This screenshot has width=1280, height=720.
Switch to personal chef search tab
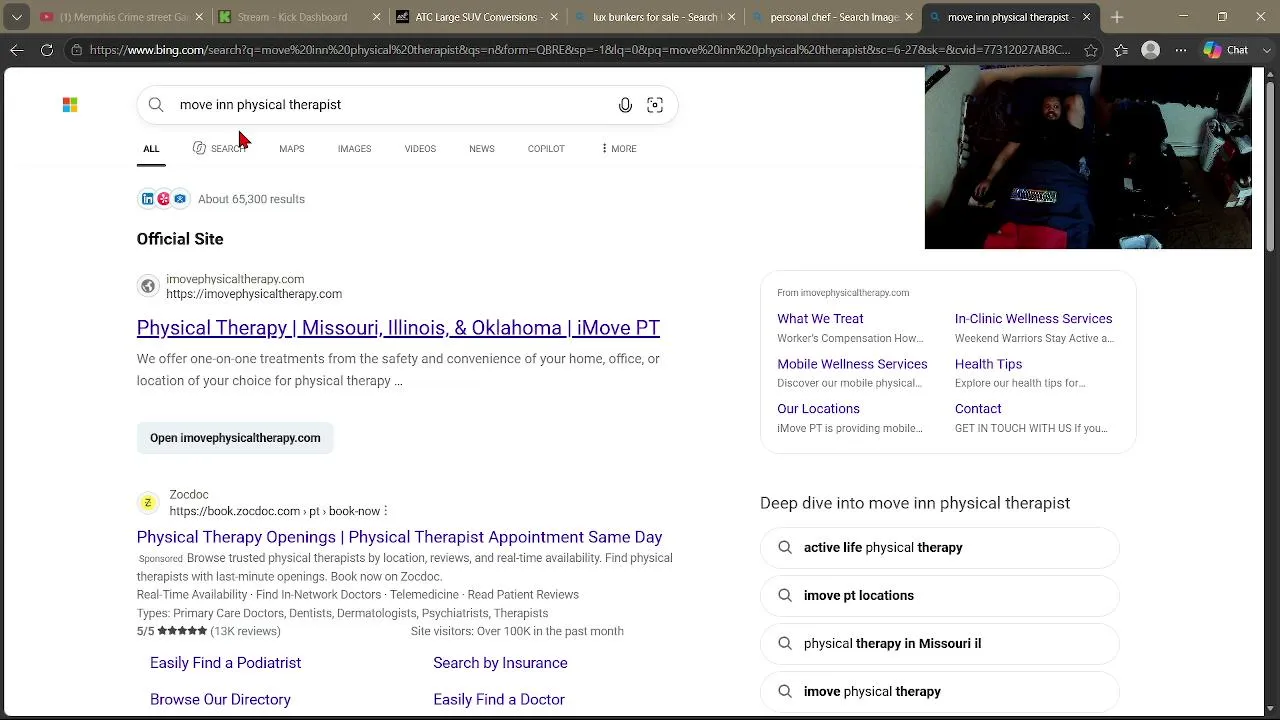click(x=833, y=17)
